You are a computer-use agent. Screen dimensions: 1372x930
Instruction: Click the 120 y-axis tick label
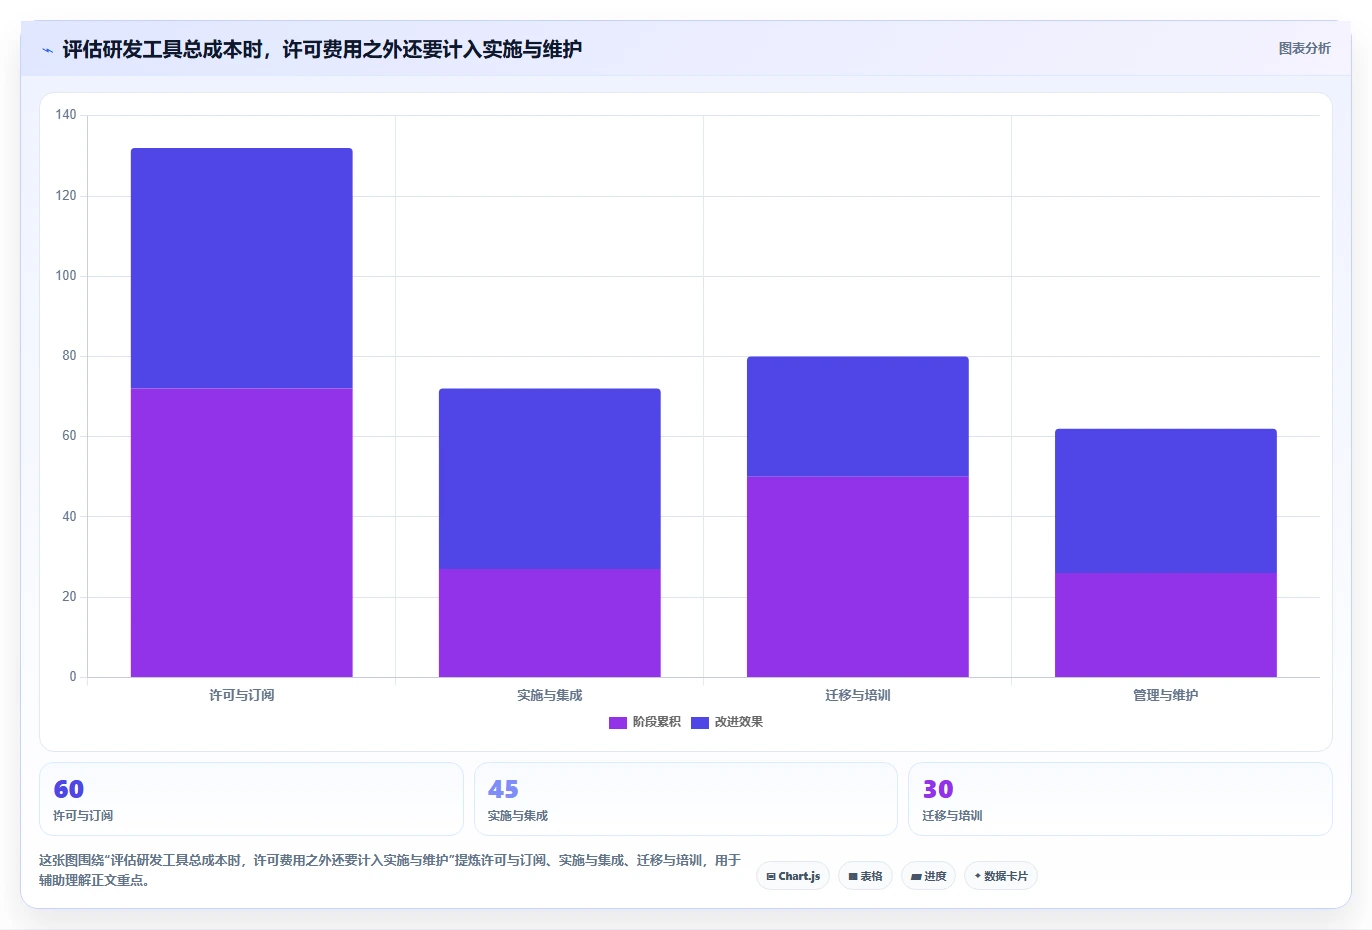click(66, 196)
